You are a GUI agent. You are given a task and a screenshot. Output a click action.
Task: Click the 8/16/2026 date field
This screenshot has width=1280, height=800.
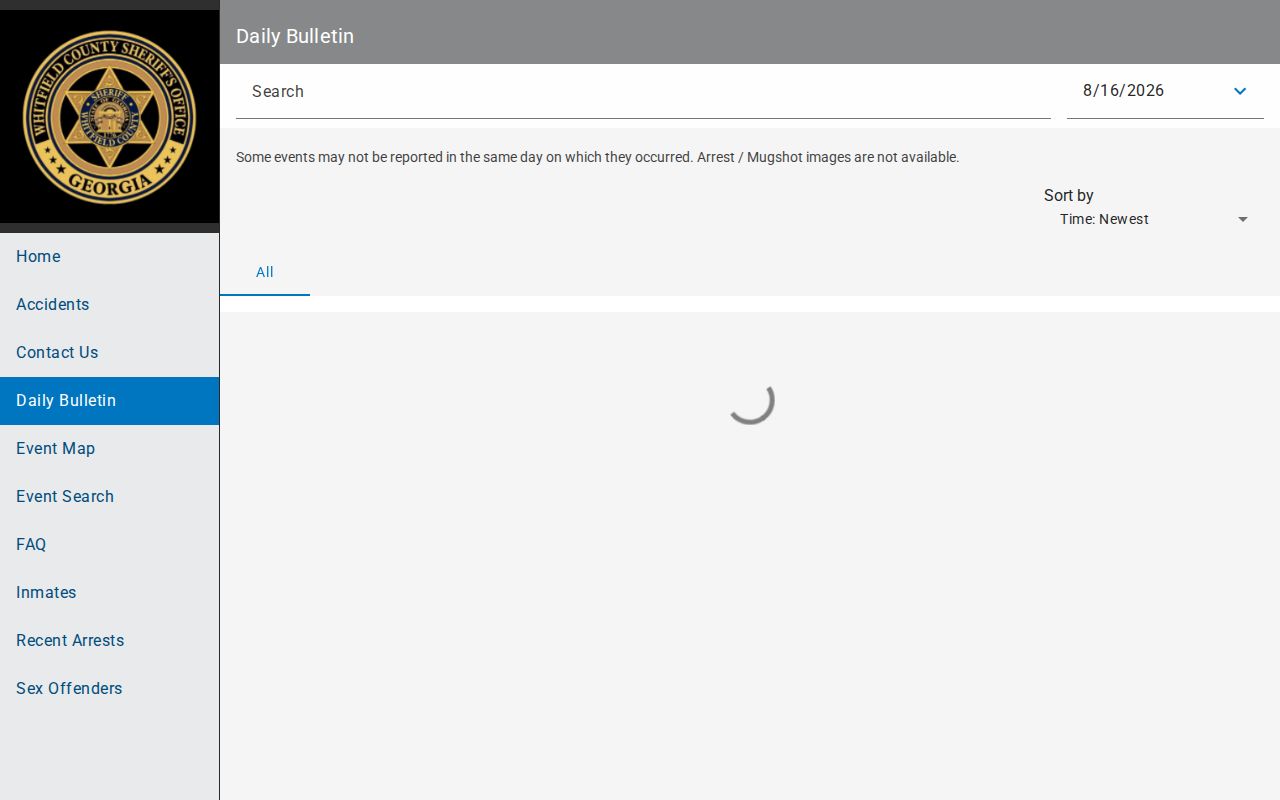point(1165,92)
